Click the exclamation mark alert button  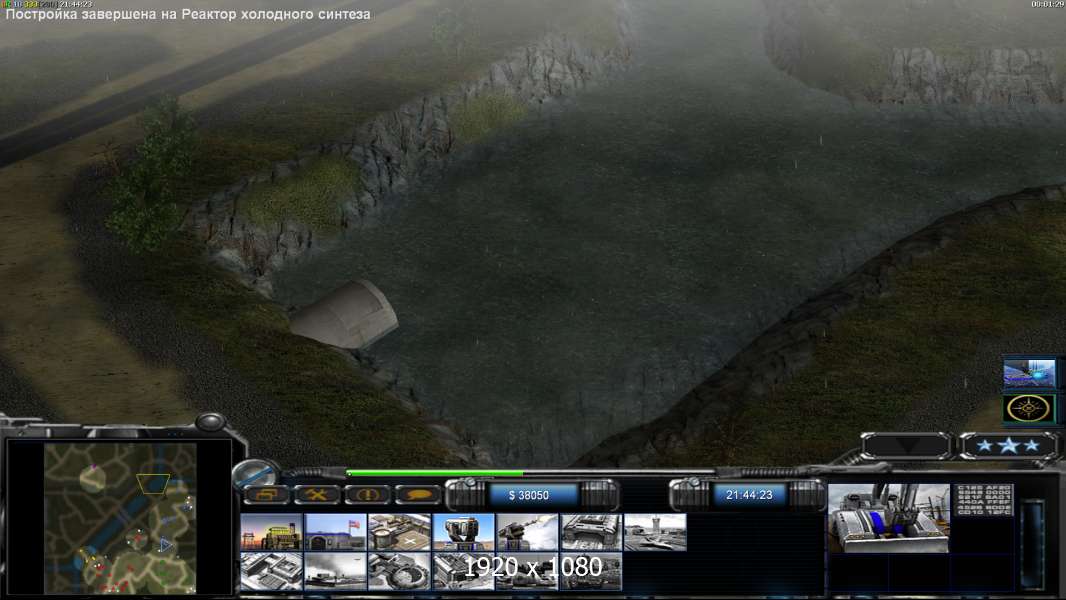(367, 495)
